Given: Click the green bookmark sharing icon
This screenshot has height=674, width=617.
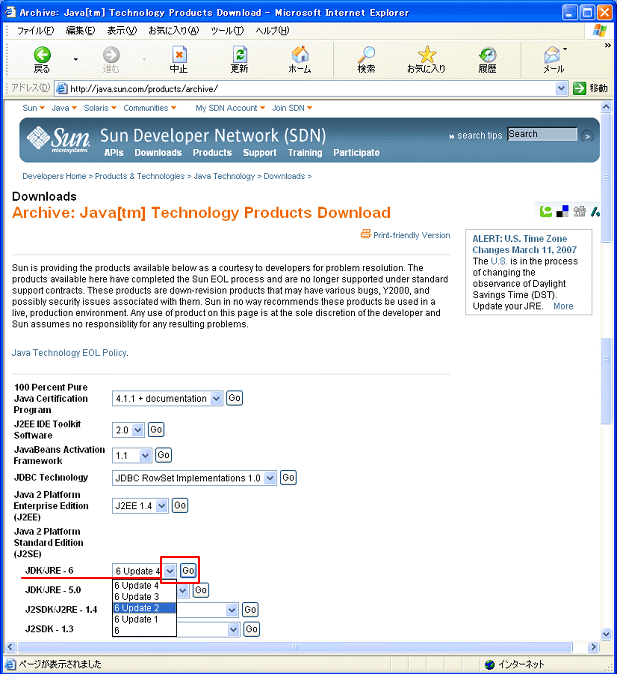Looking at the screenshot, I should (x=546, y=211).
